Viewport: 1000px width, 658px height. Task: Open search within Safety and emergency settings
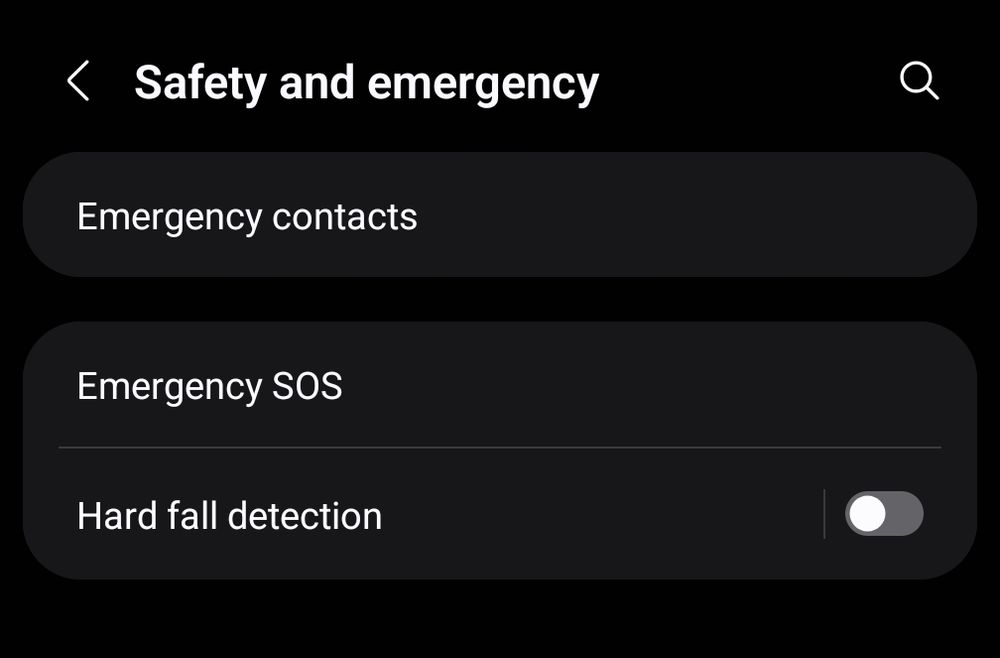click(x=918, y=81)
